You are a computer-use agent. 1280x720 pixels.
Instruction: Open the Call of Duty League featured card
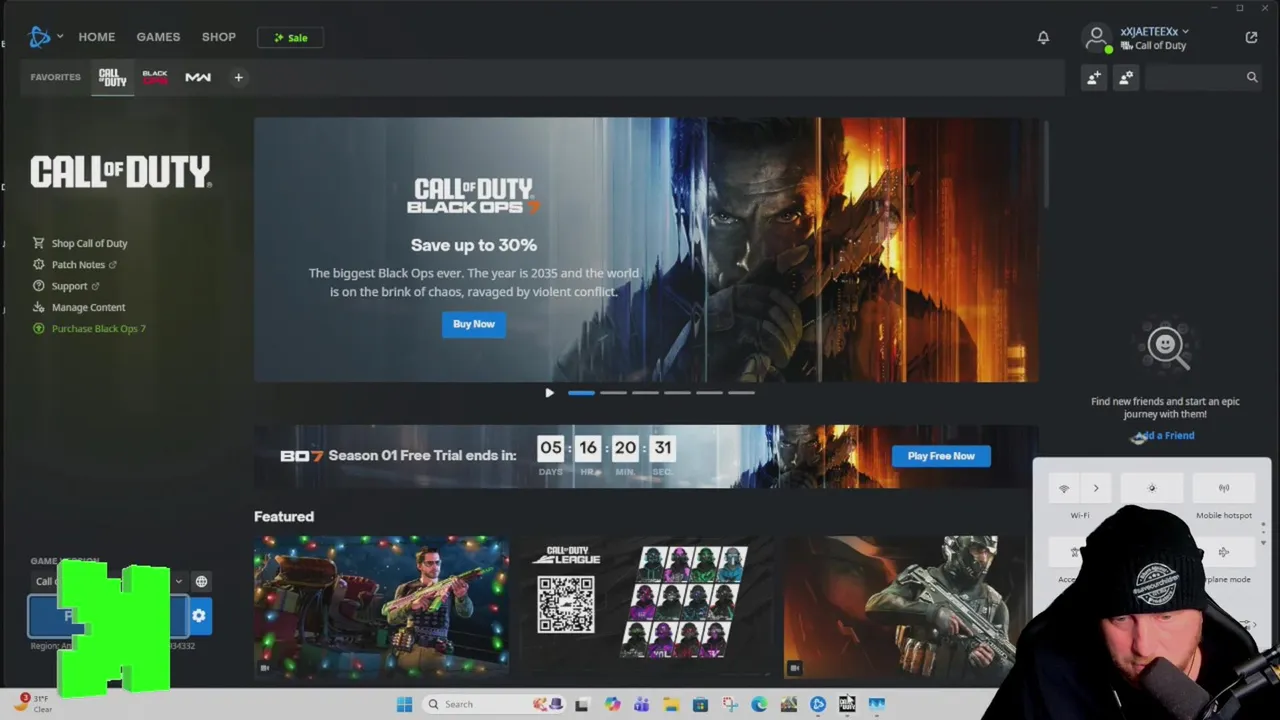click(646, 606)
